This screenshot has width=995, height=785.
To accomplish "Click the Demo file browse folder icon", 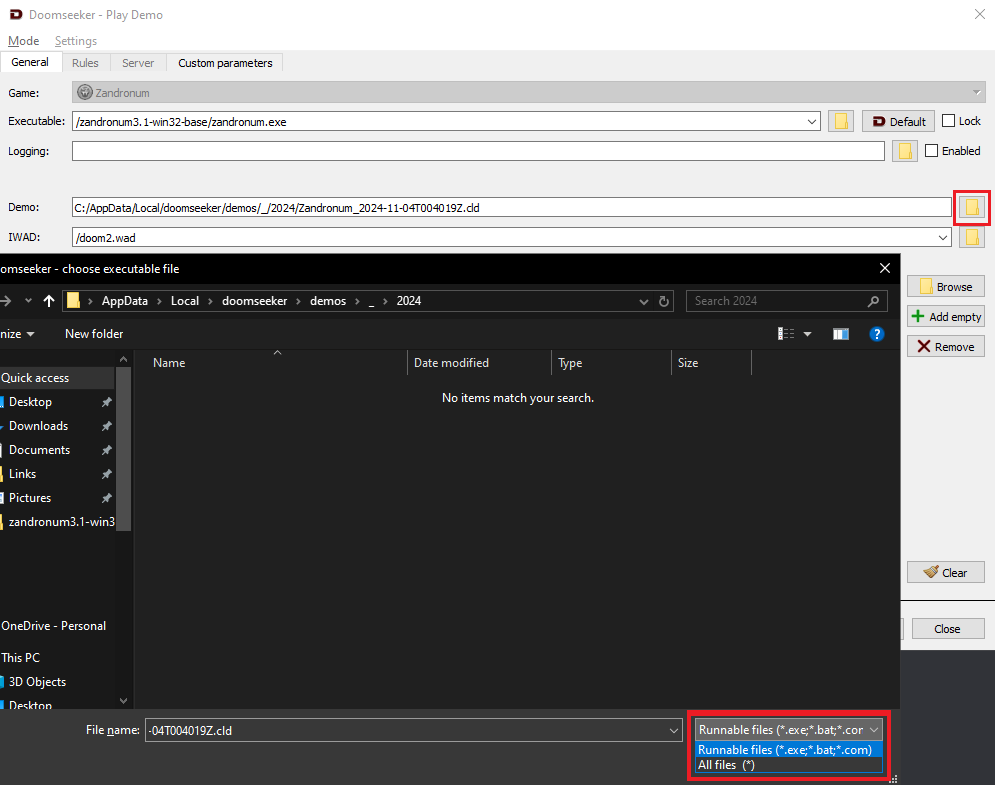I will tap(971, 207).
